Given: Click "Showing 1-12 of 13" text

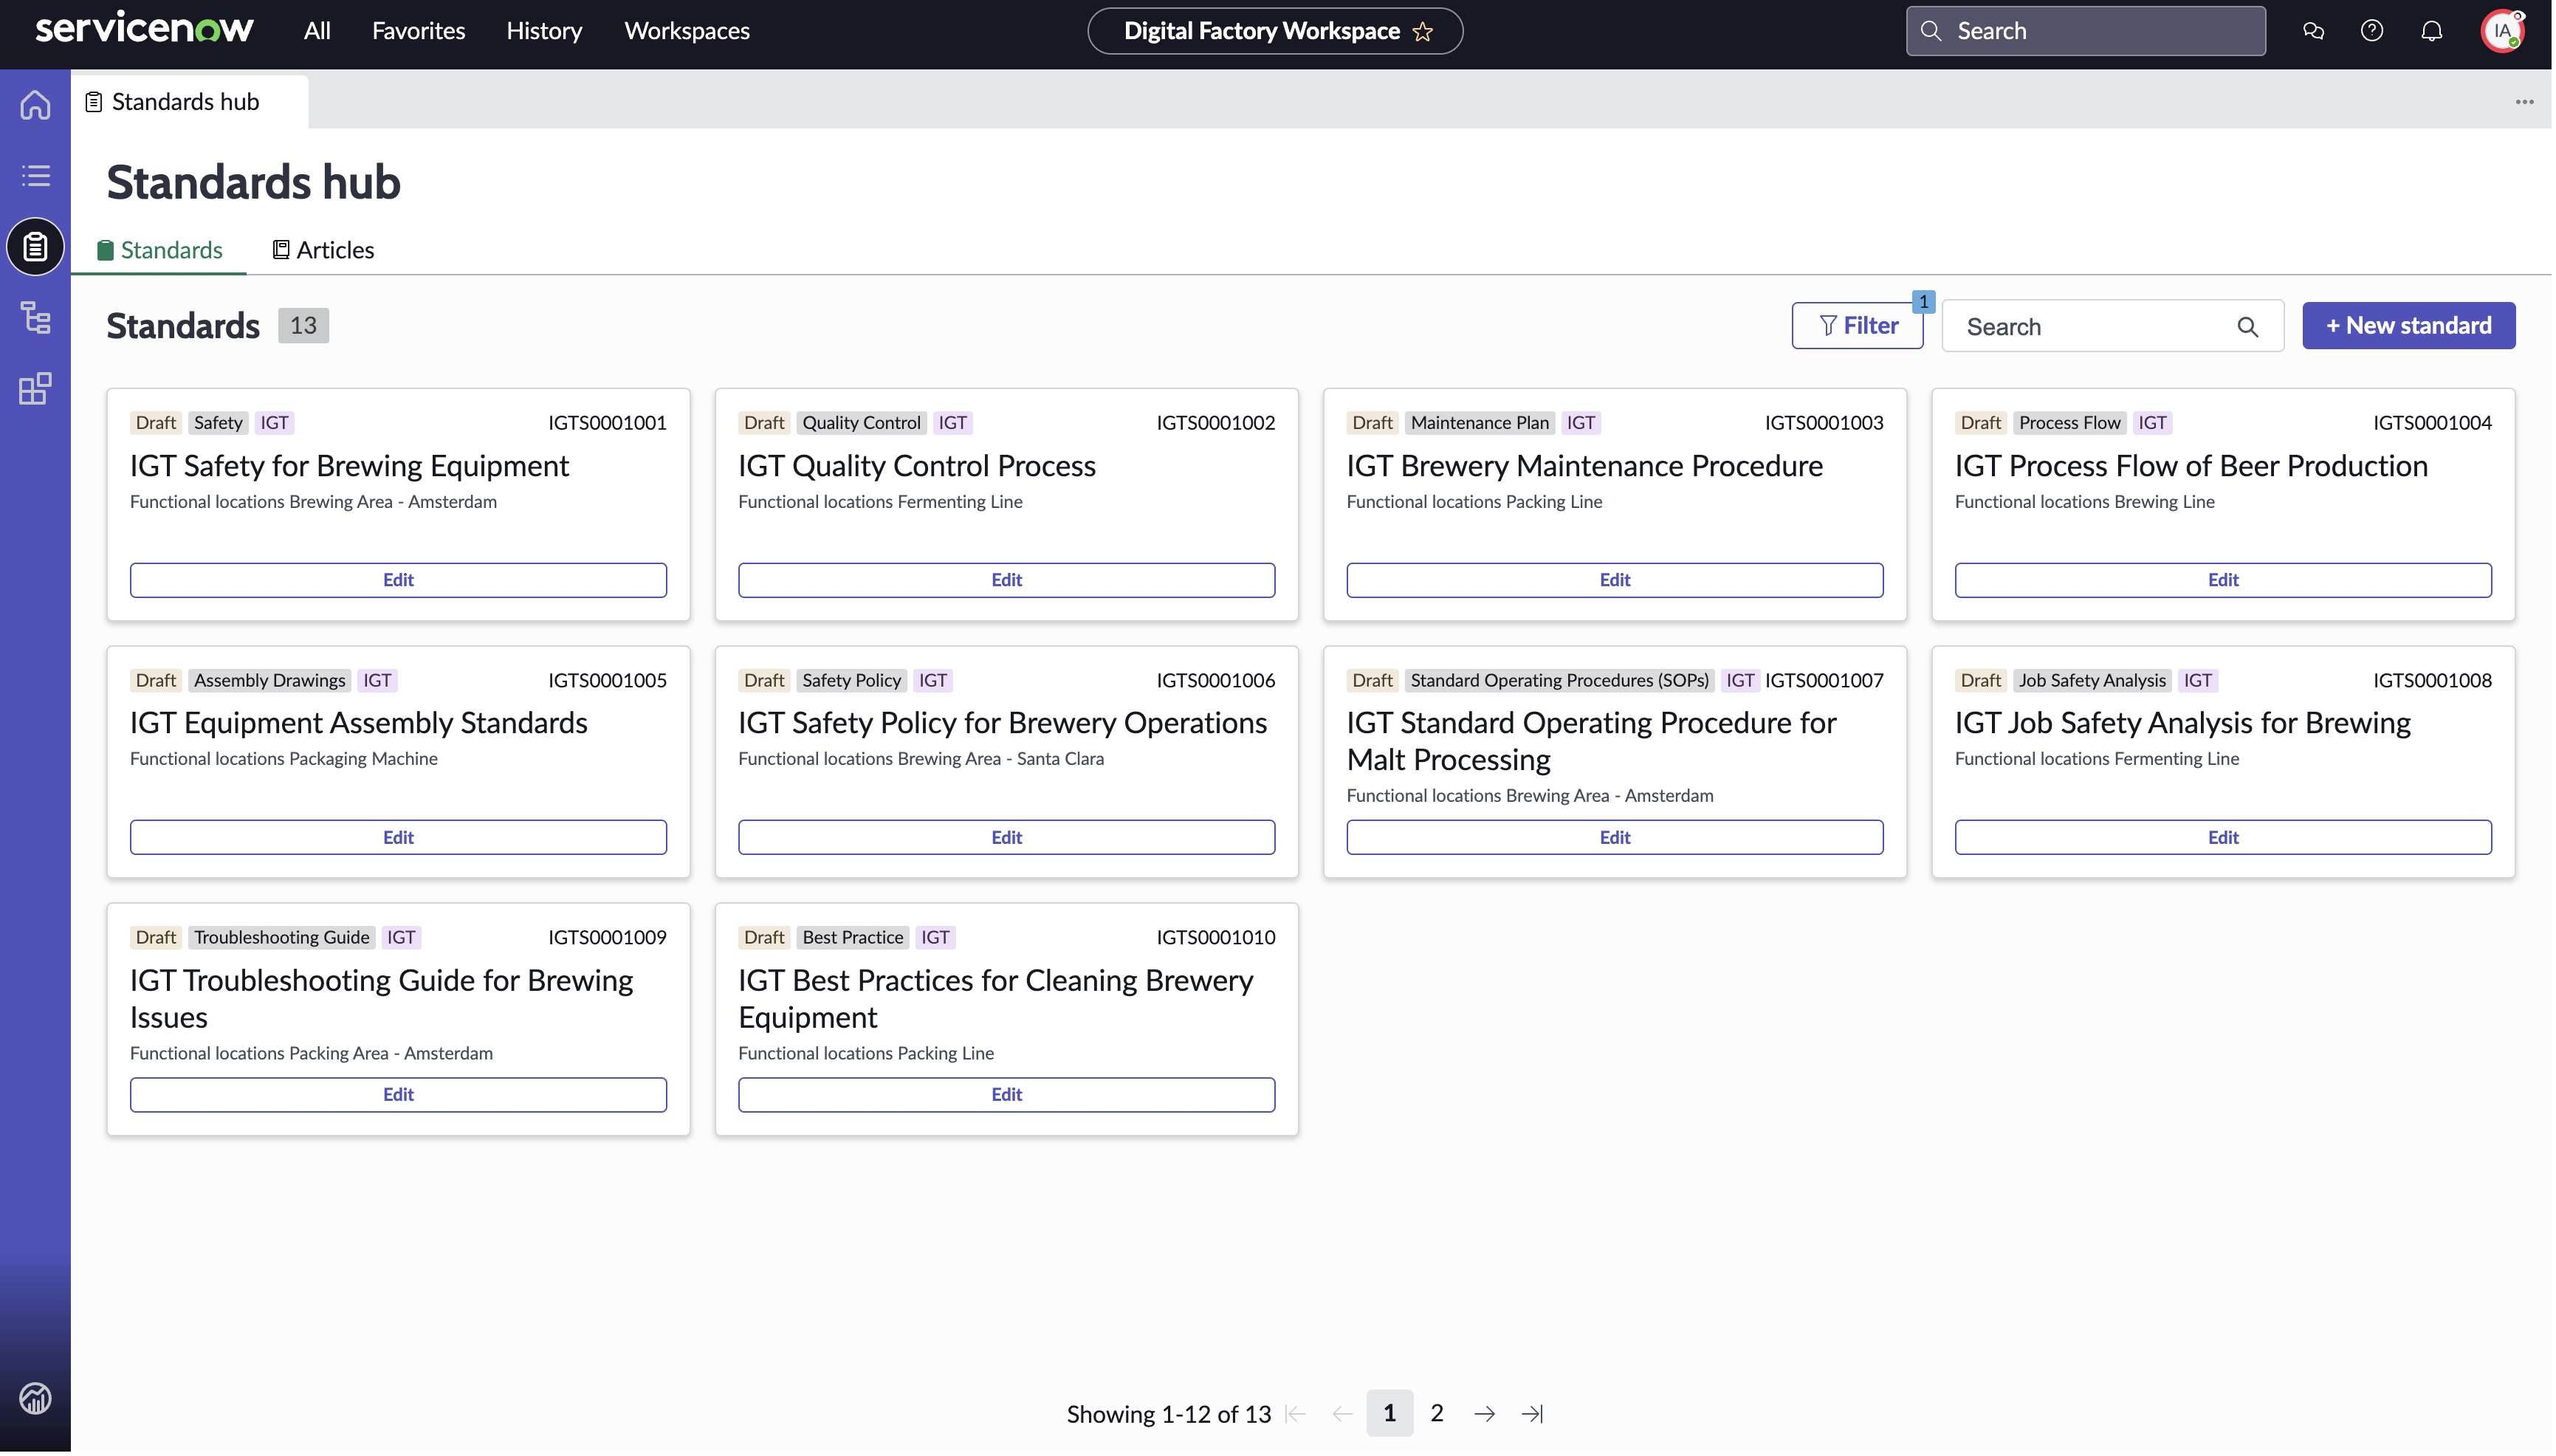Looking at the screenshot, I should pos(1168,1414).
